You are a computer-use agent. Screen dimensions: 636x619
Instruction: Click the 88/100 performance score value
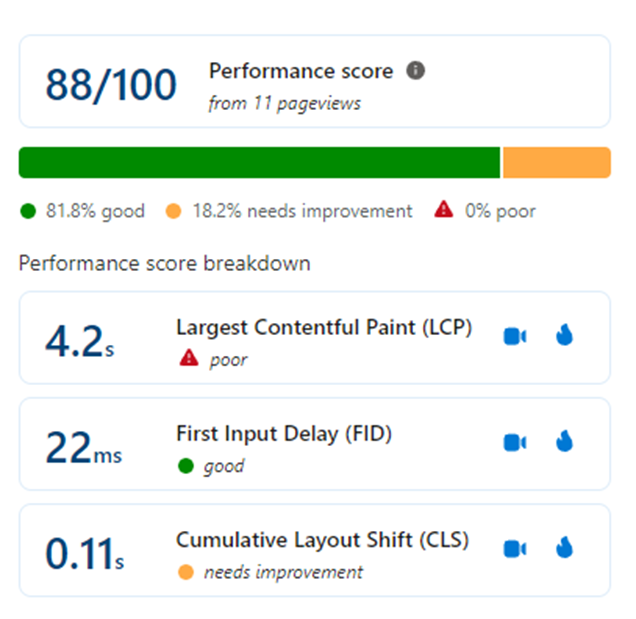point(111,85)
